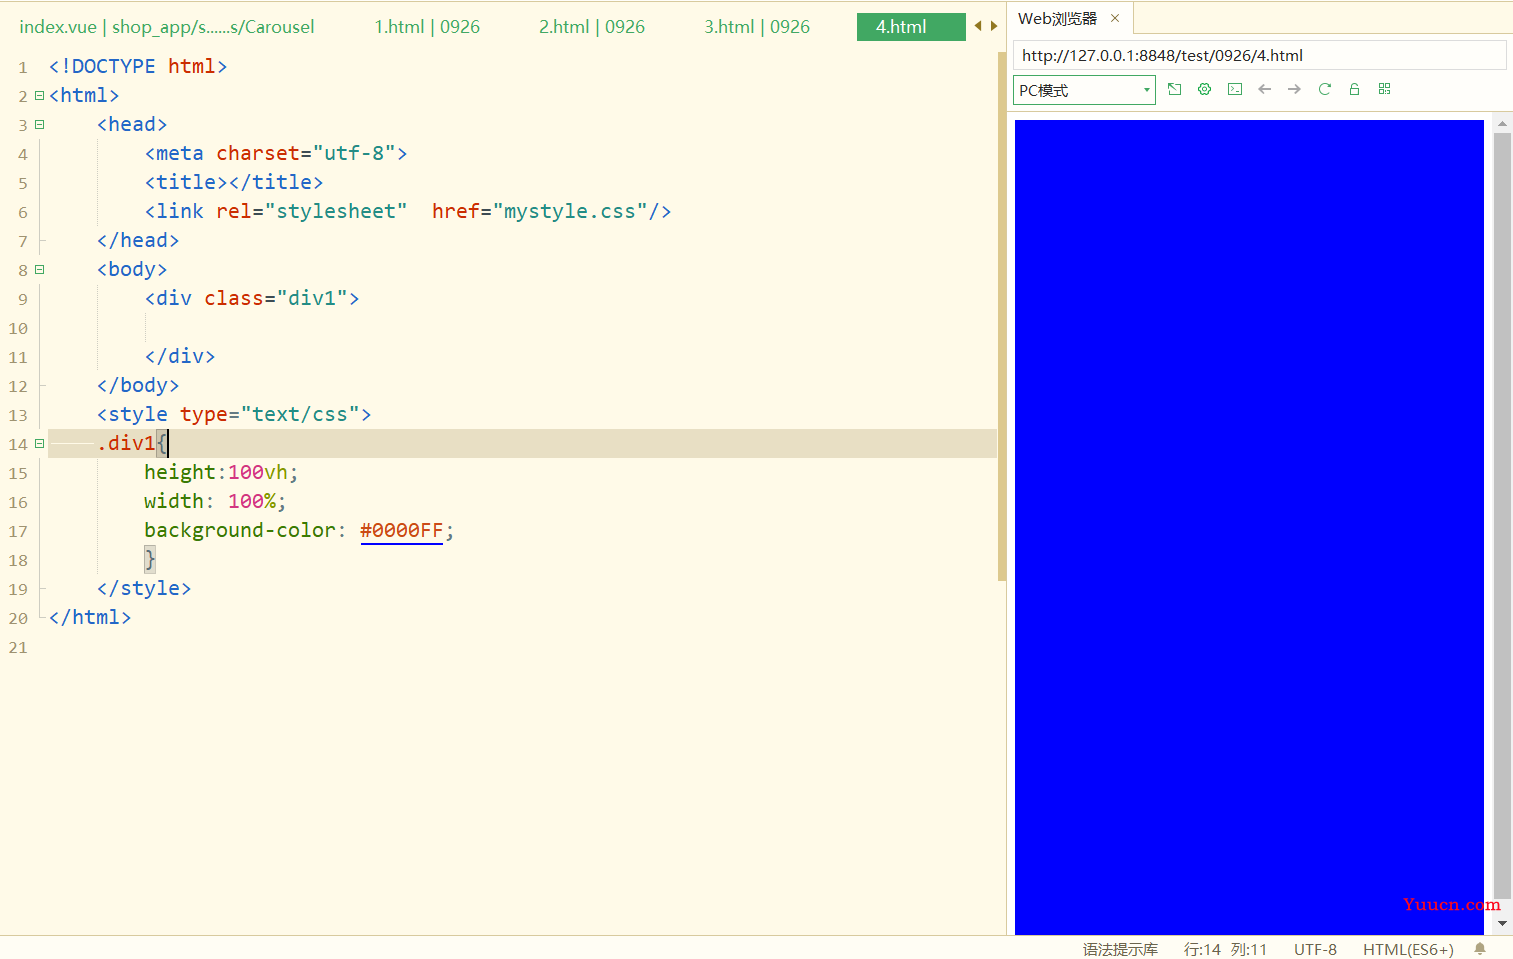The width and height of the screenshot is (1513, 959).
Task: Click the closing brace on line 18
Action: coord(150,559)
